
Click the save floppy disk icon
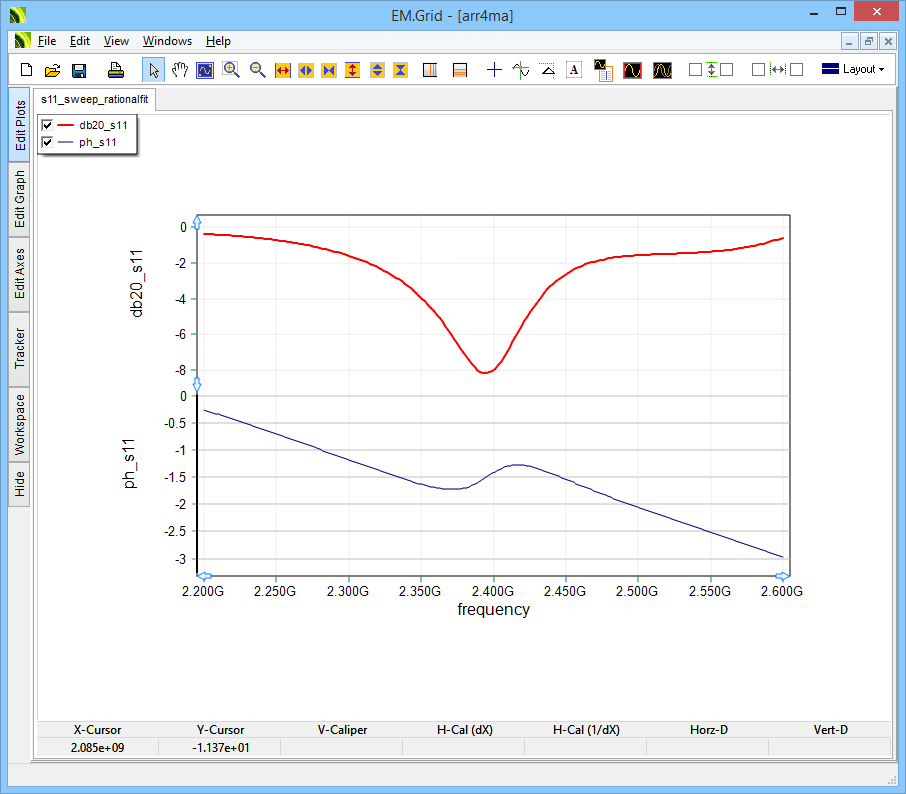tap(79, 70)
